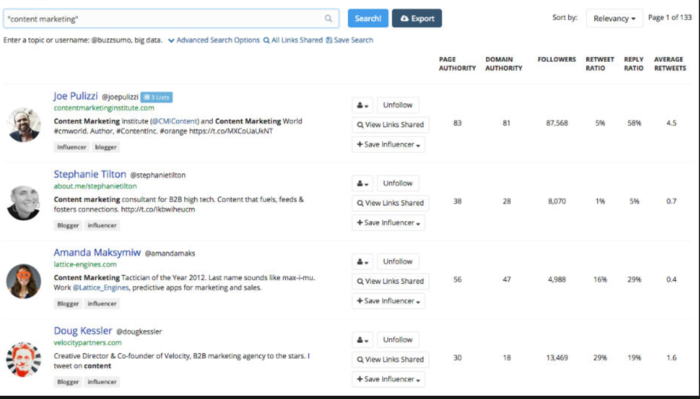
Task: Open person dropdown icon for Joe Pulizzi
Action: 362,105
